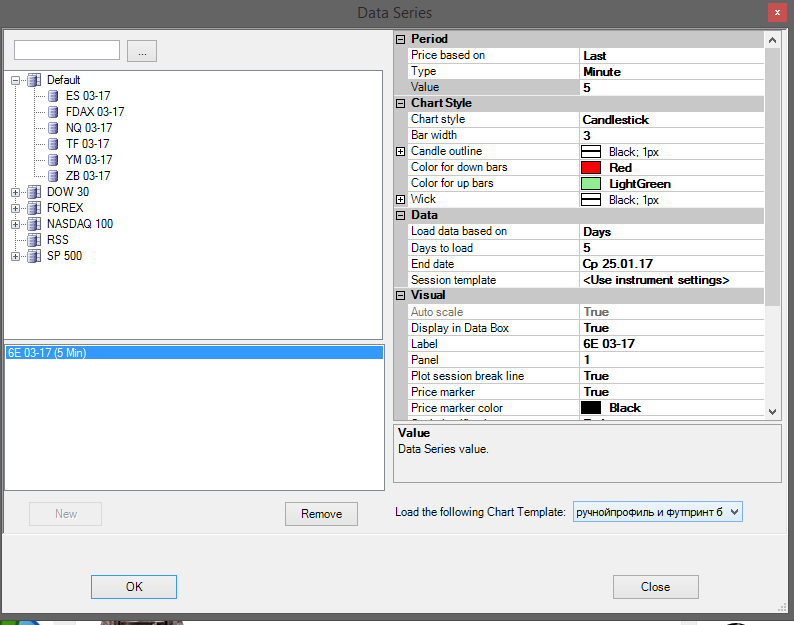Click the TF 03-17 instrument icon
This screenshot has height=625, width=794.
[53, 144]
